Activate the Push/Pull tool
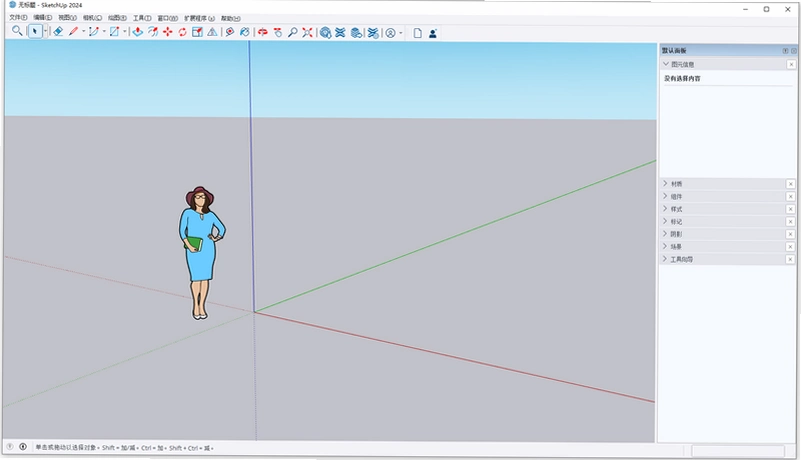Viewport: 801px width, 460px height. pos(137,32)
